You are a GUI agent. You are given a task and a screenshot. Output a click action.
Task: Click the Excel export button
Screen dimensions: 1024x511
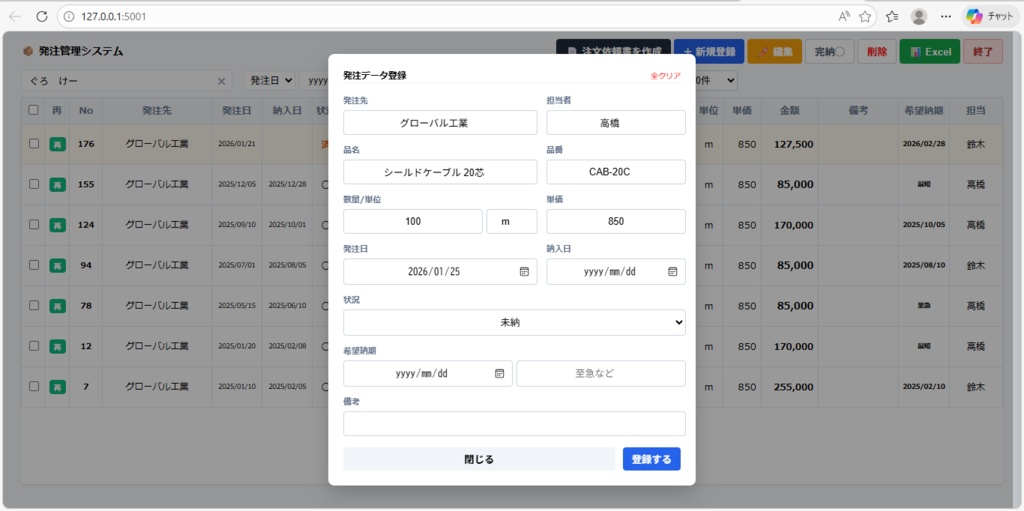pyautogui.click(x=929, y=52)
